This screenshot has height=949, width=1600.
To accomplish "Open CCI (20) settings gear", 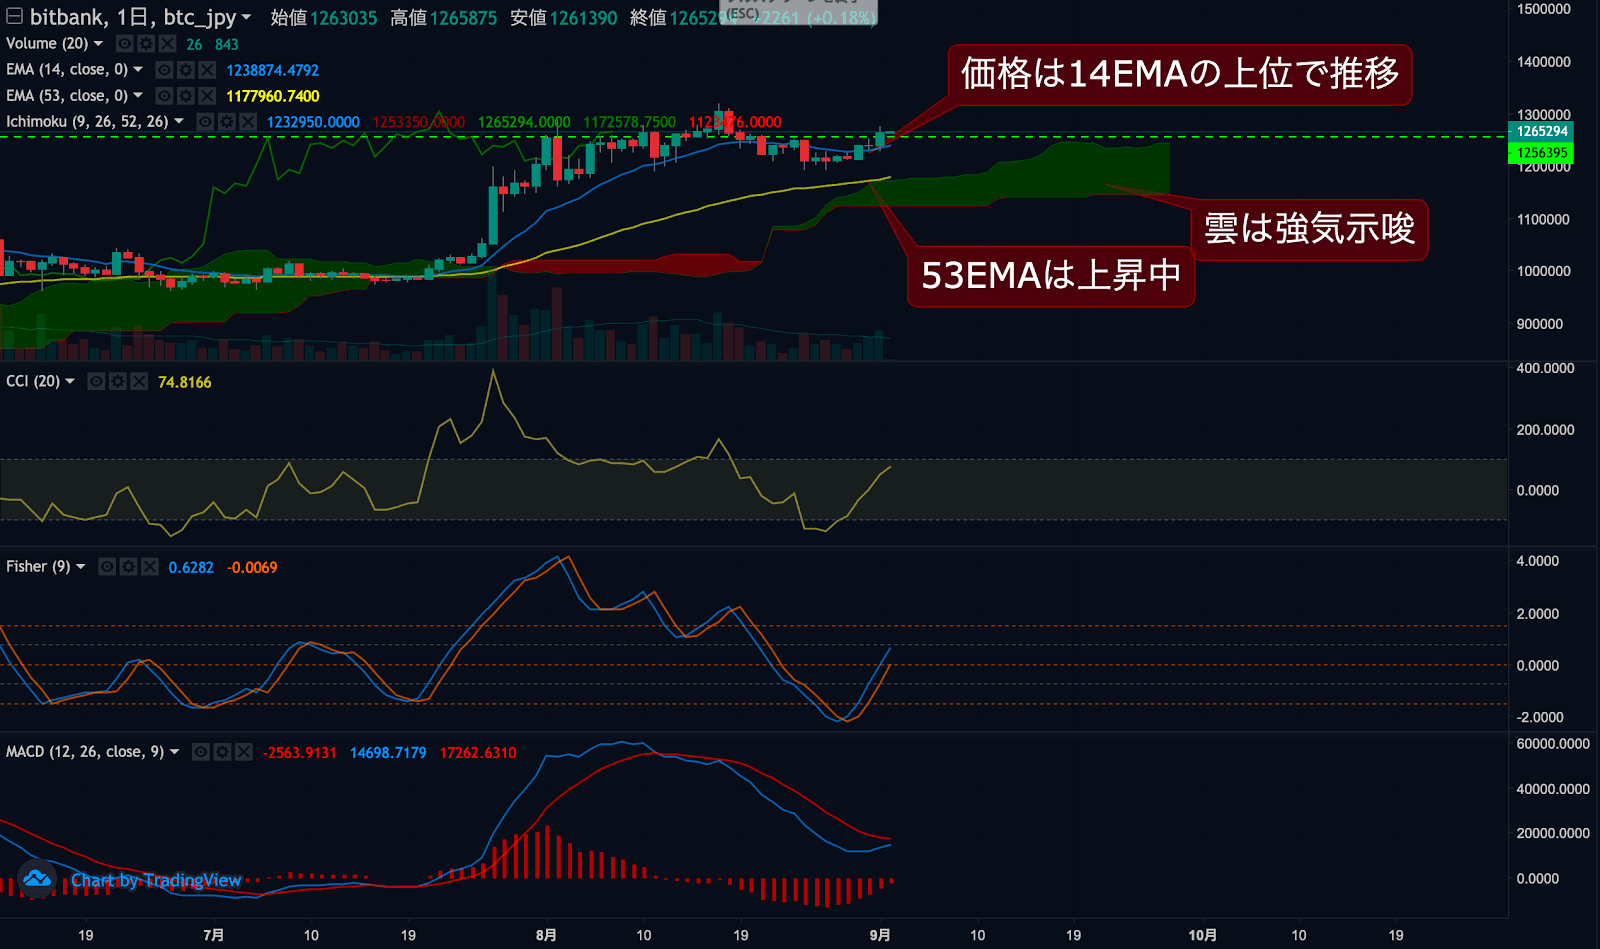I will coord(118,382).
